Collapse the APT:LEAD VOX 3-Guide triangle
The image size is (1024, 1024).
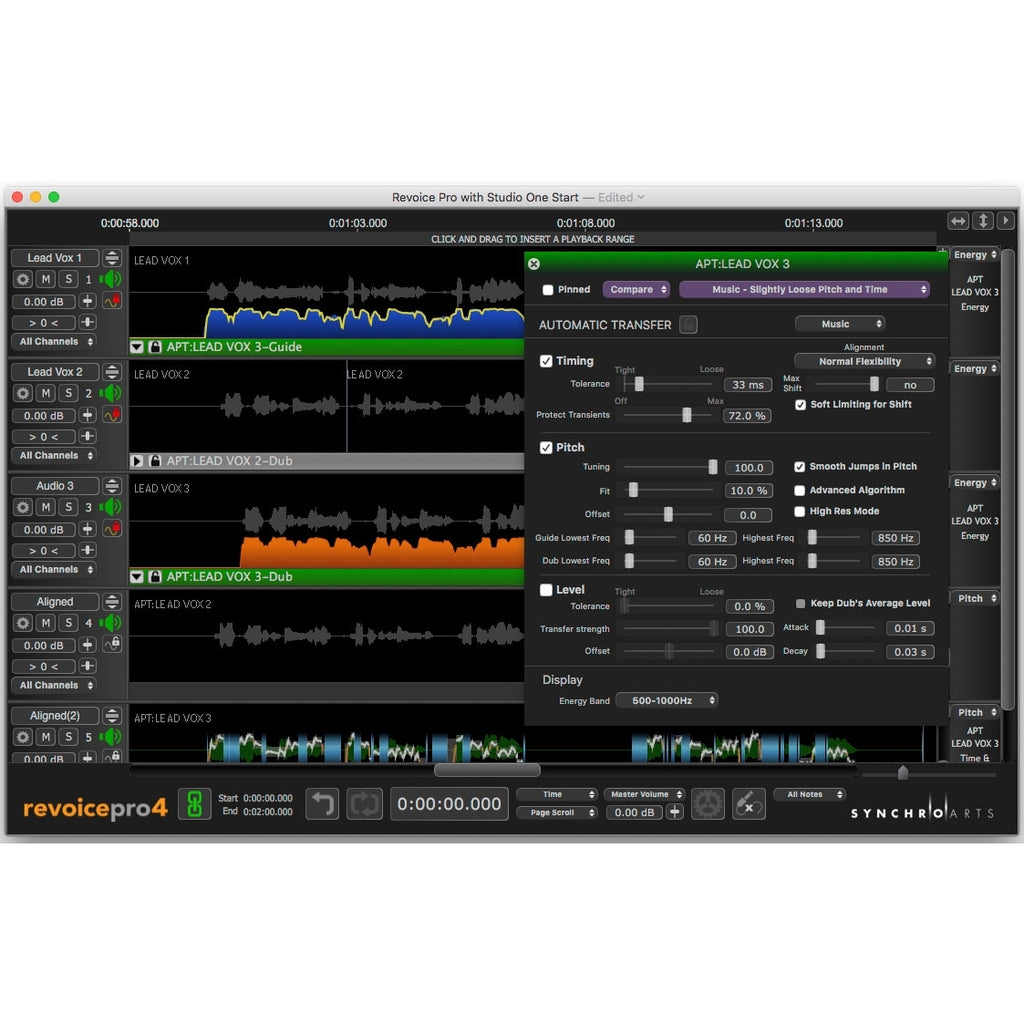(x=136, y=347)
